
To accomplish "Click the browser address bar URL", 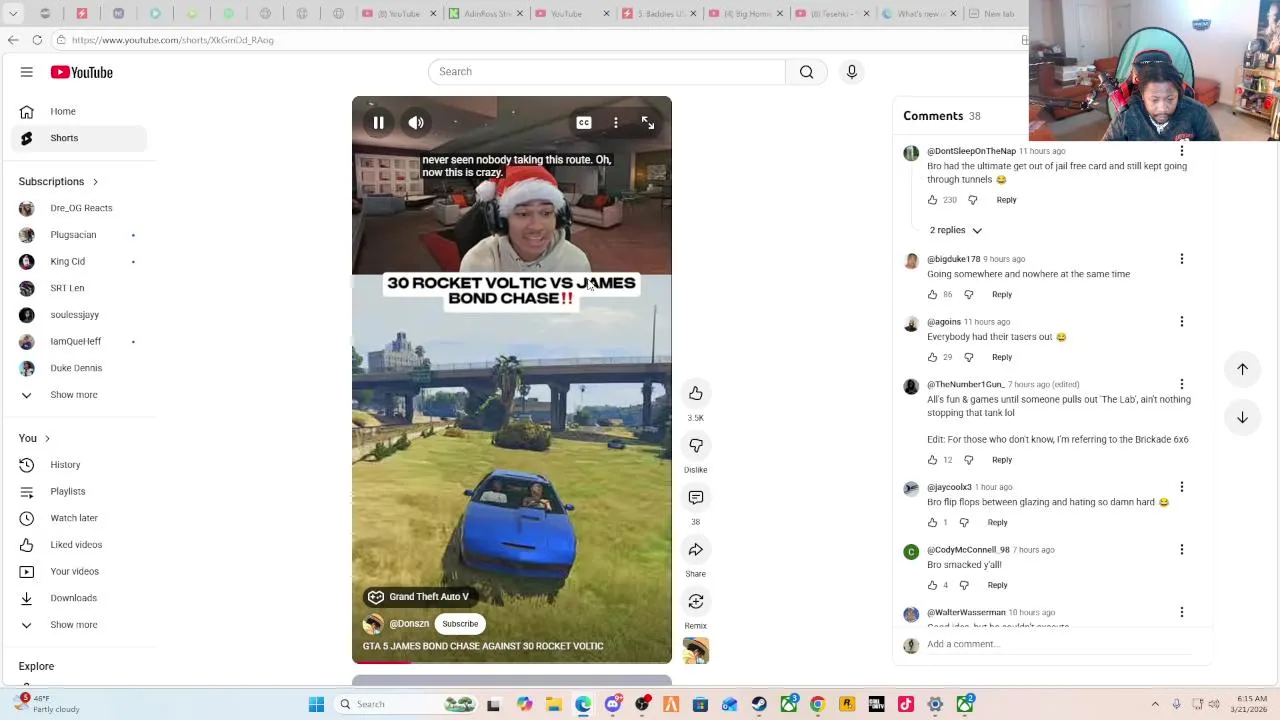I will (x=172, y=40).
